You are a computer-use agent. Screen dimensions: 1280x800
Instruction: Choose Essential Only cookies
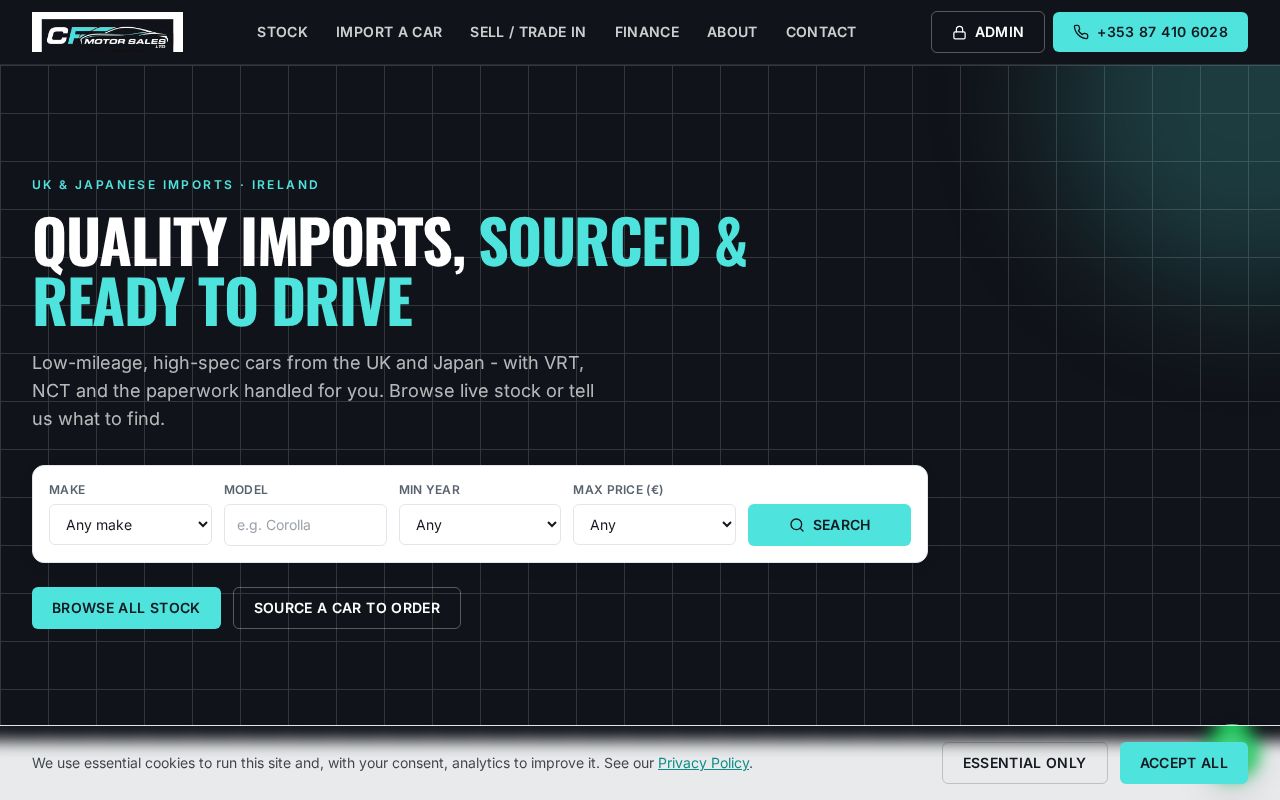[x=1025, y=763]
